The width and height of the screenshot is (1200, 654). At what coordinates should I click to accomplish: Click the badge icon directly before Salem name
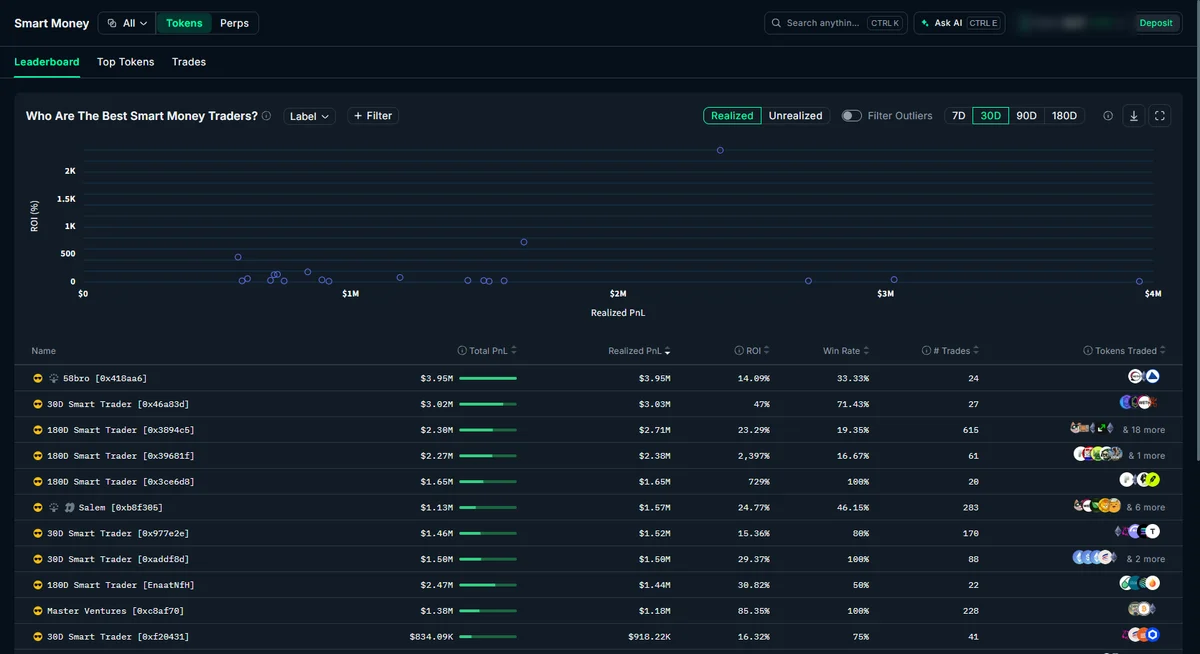click(69, 508)
